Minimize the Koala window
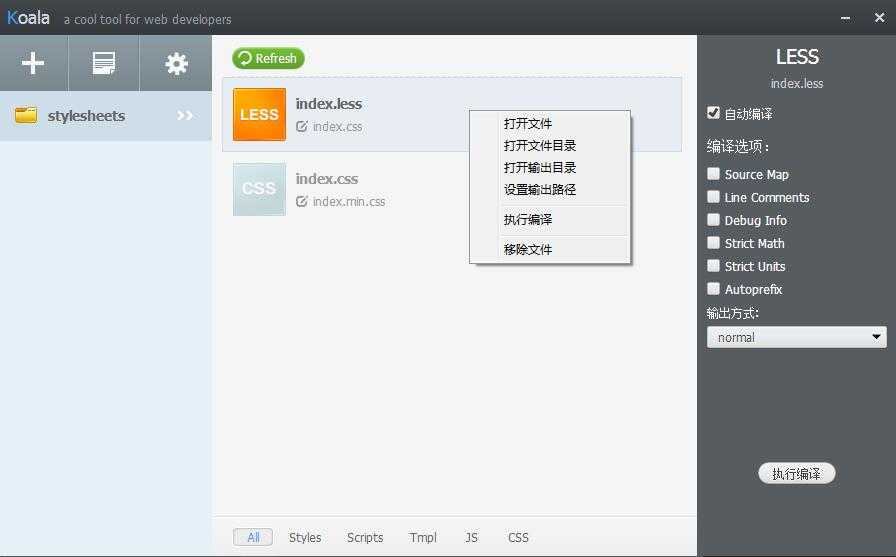This screenshot has width=896, height=557. point(846,18)
